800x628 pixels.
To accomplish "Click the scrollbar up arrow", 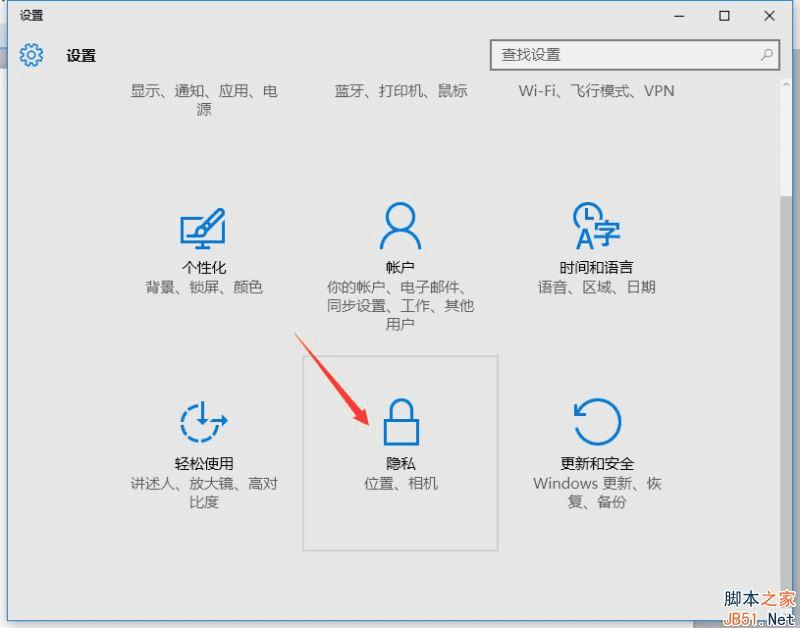I will pyautogui.click(x=786, y=85).
